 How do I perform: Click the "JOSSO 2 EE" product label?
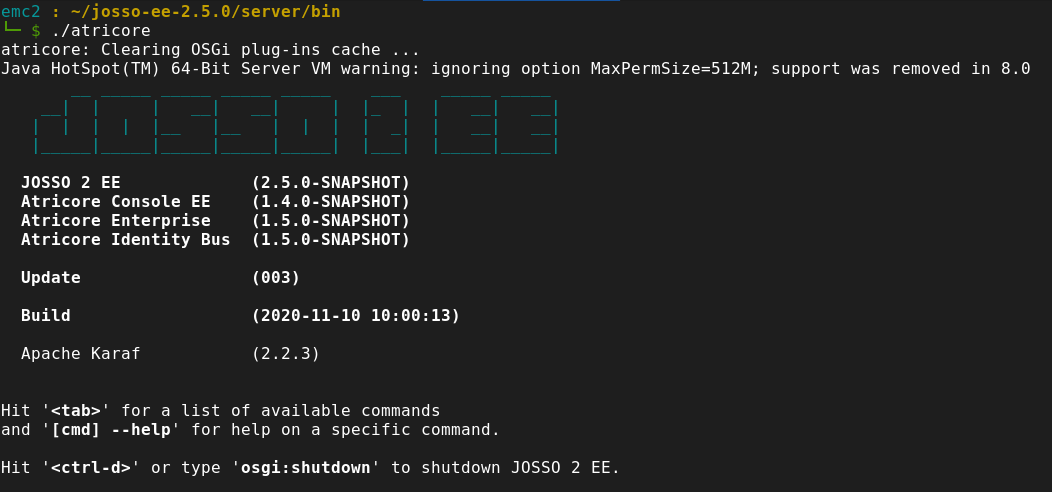coord(70,183)
